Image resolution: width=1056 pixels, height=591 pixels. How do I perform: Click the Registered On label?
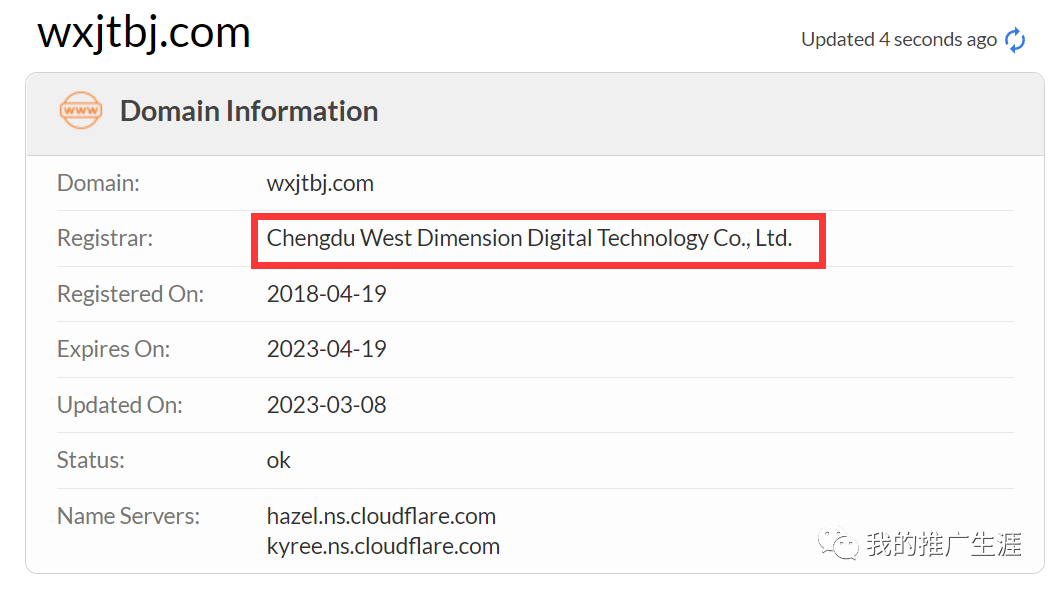point(130,294)
